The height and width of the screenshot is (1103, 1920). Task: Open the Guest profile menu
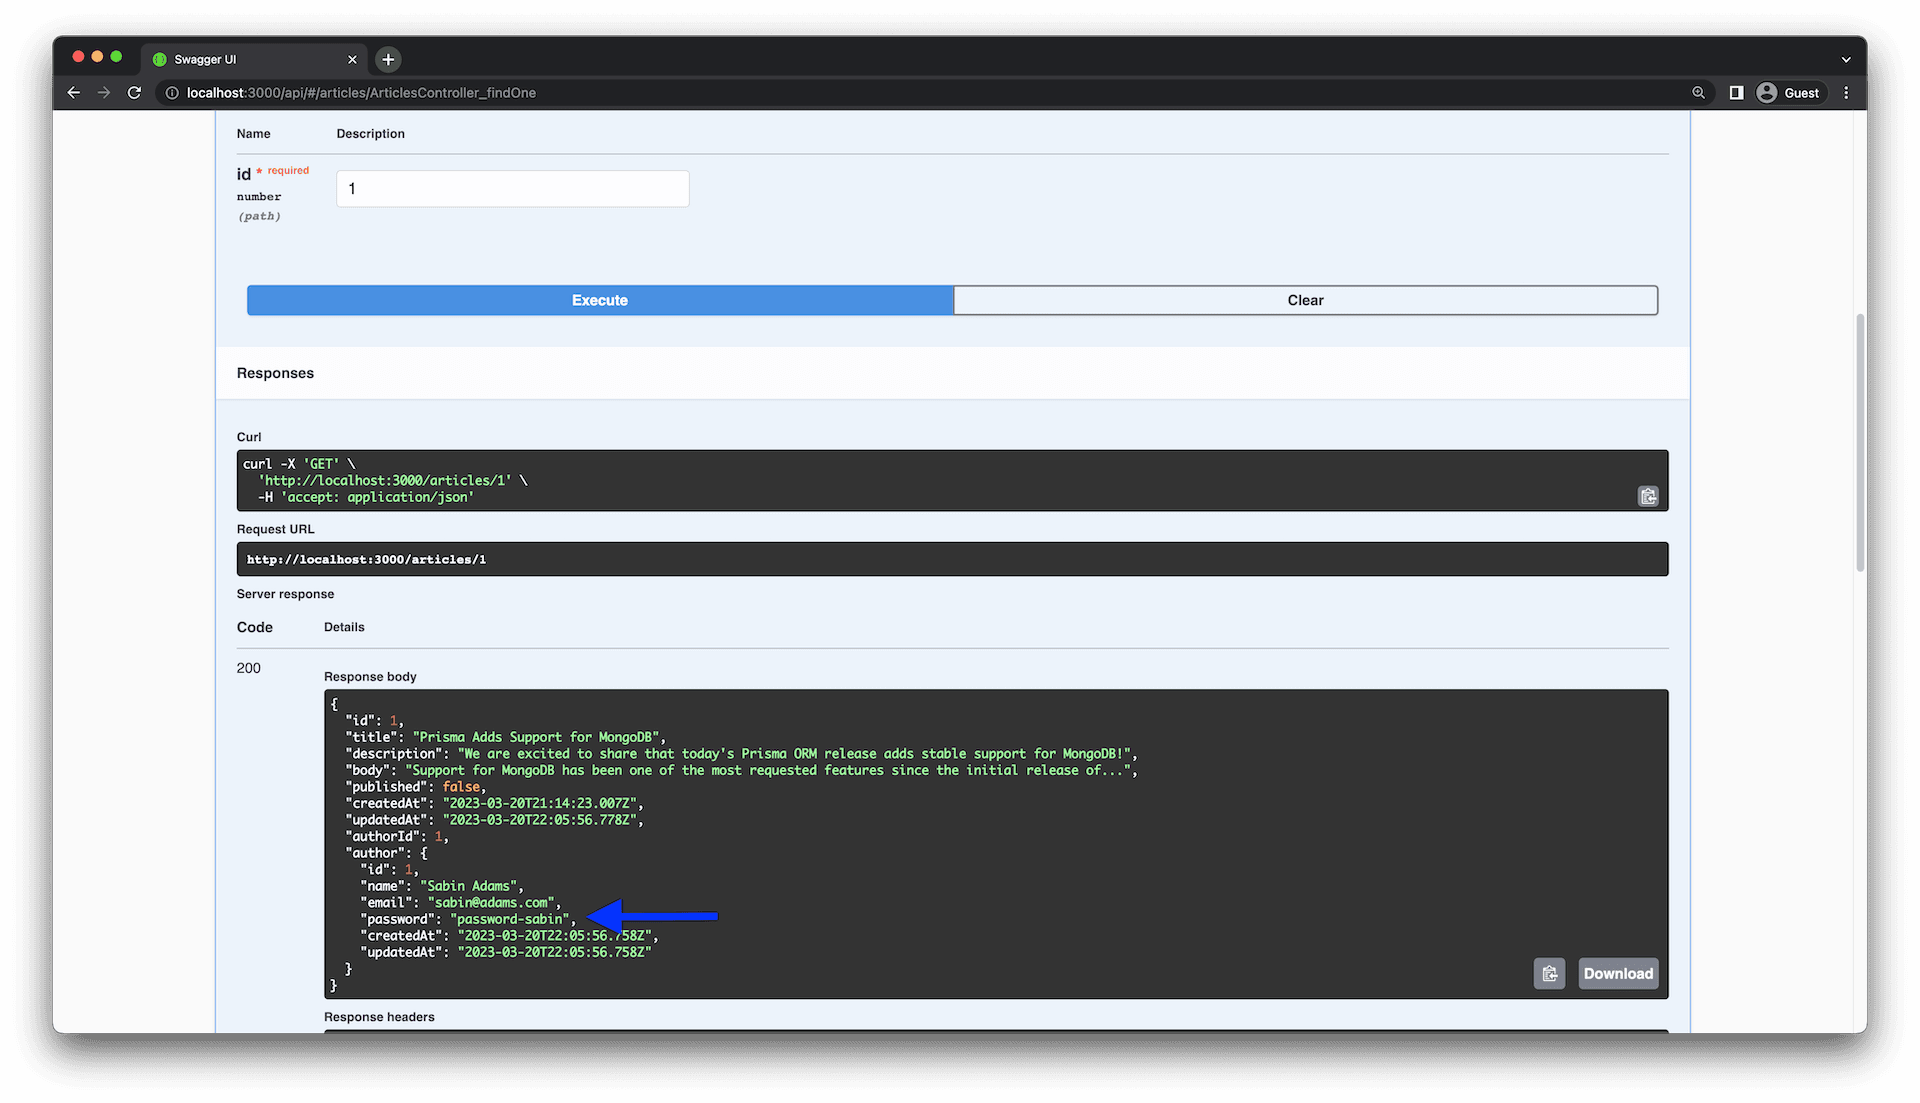click(x=1788, y=92)
